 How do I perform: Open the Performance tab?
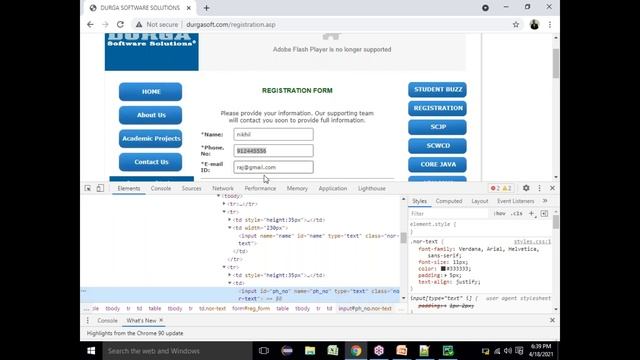coord(260,188)
